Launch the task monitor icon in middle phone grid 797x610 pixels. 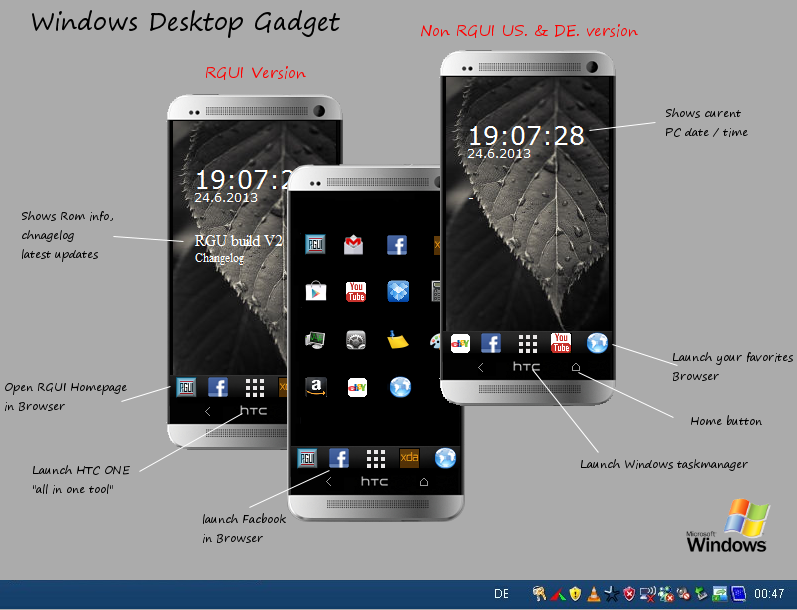(315, 340)
